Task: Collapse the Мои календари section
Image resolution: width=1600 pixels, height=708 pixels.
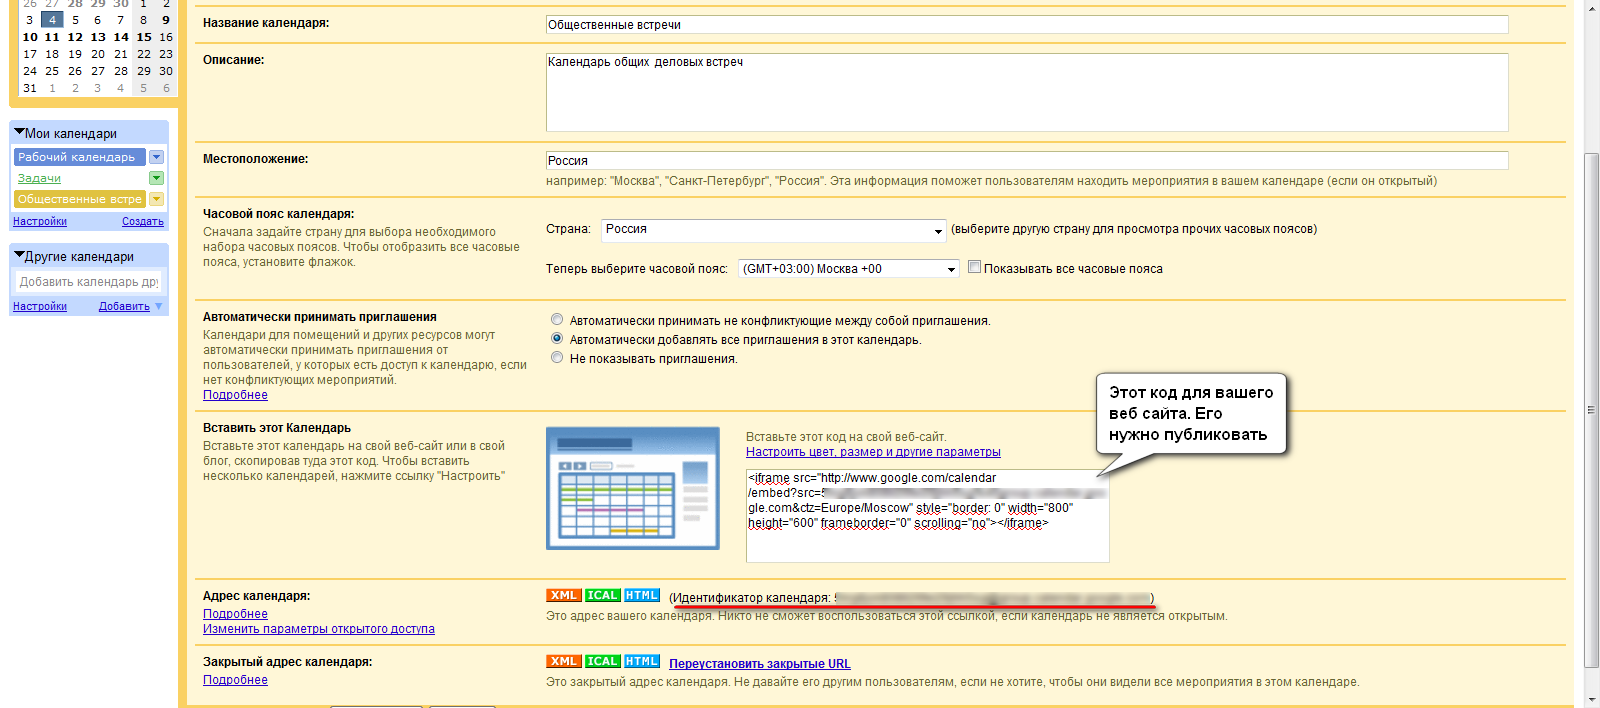Action: click(x=19, y=132)
